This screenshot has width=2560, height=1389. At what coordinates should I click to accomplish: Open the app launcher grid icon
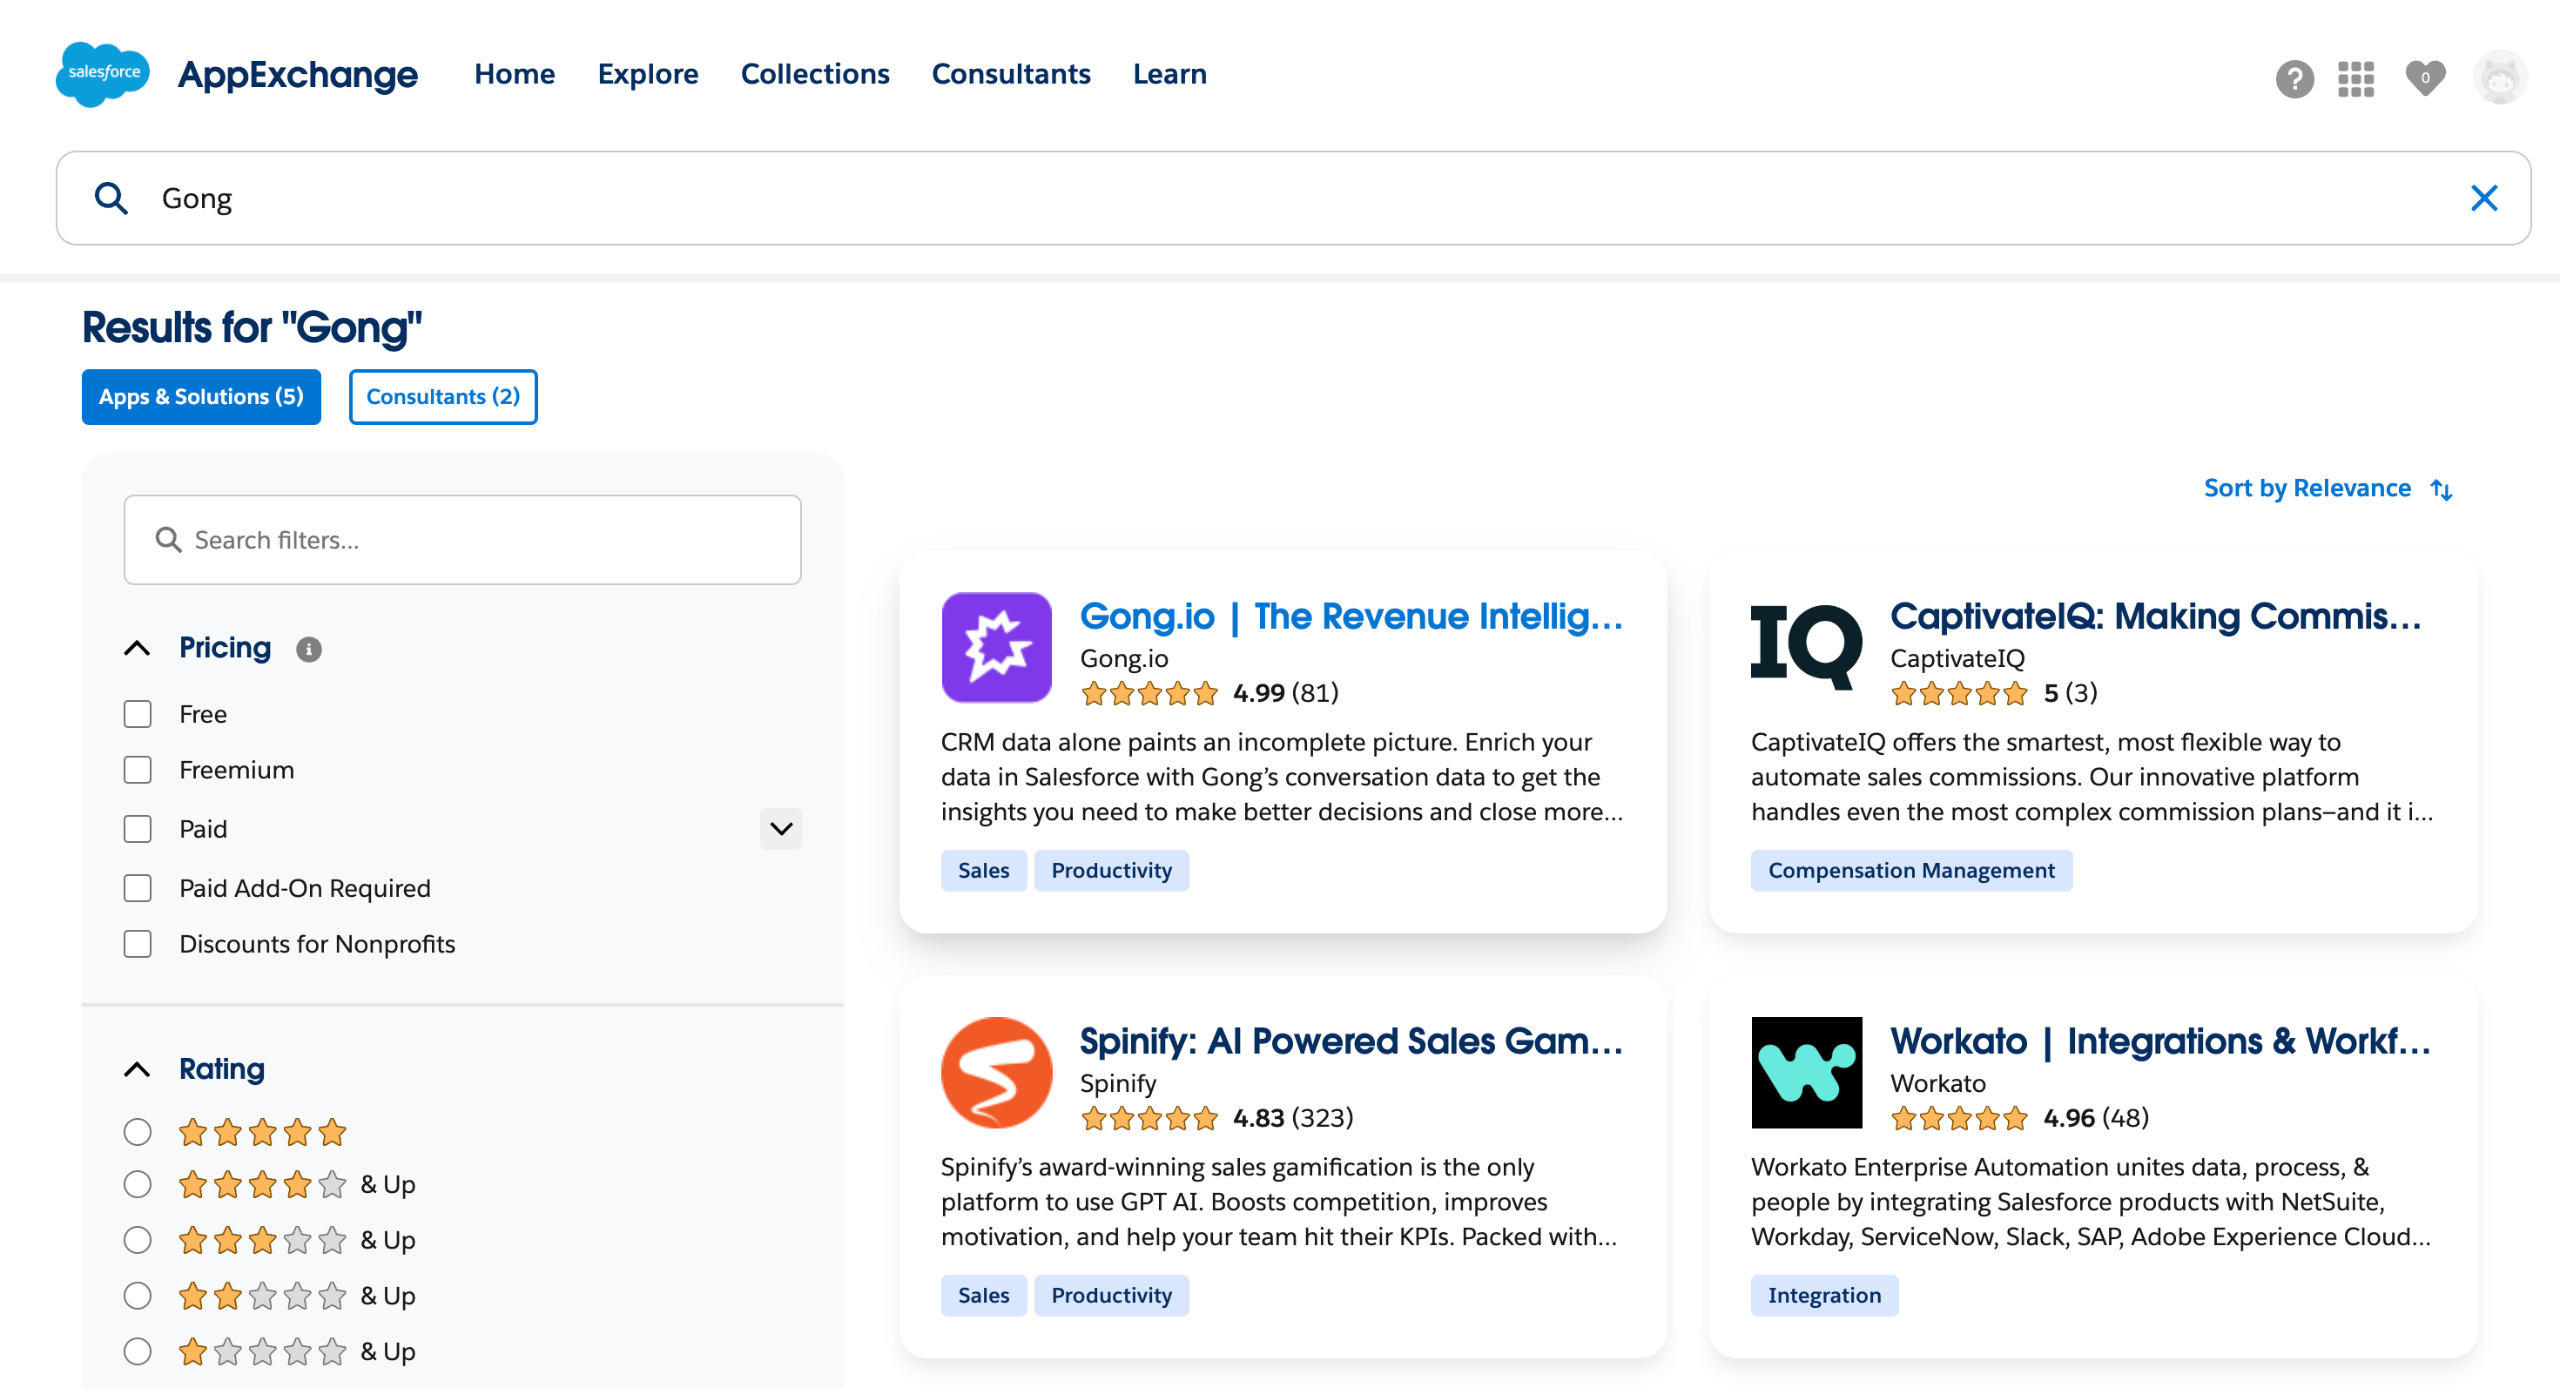[2355, 78]
